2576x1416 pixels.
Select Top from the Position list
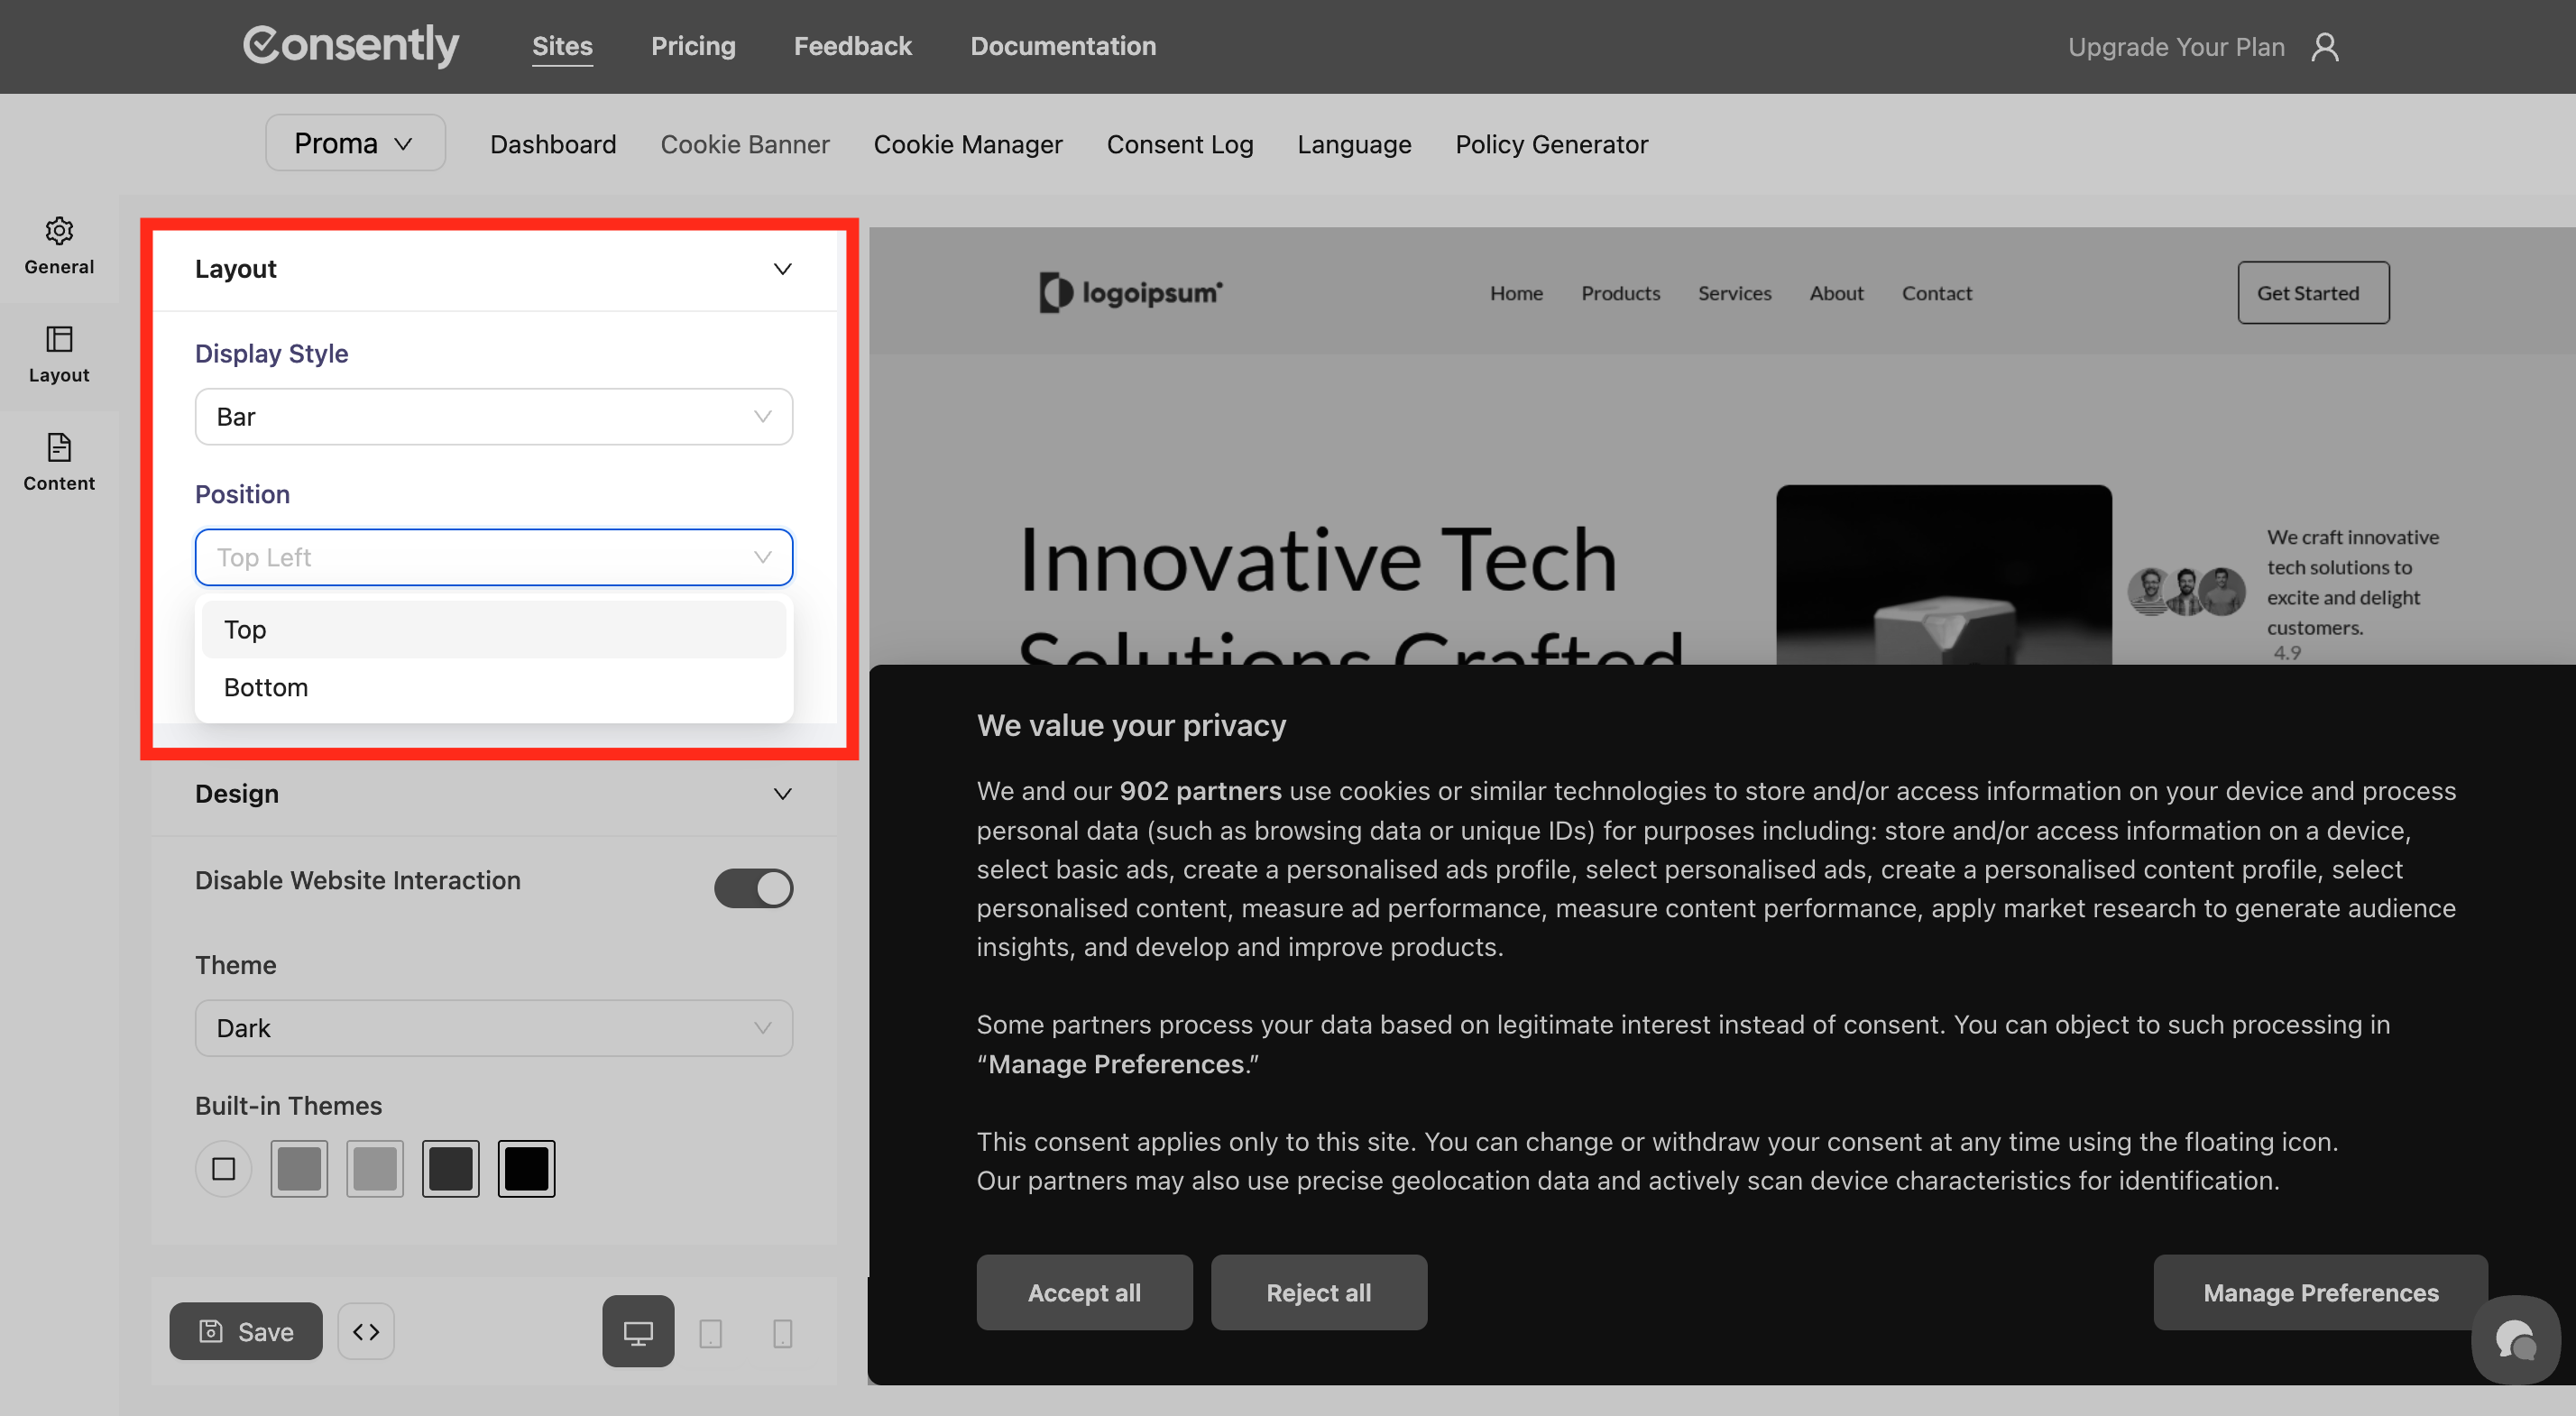(493, 629)
